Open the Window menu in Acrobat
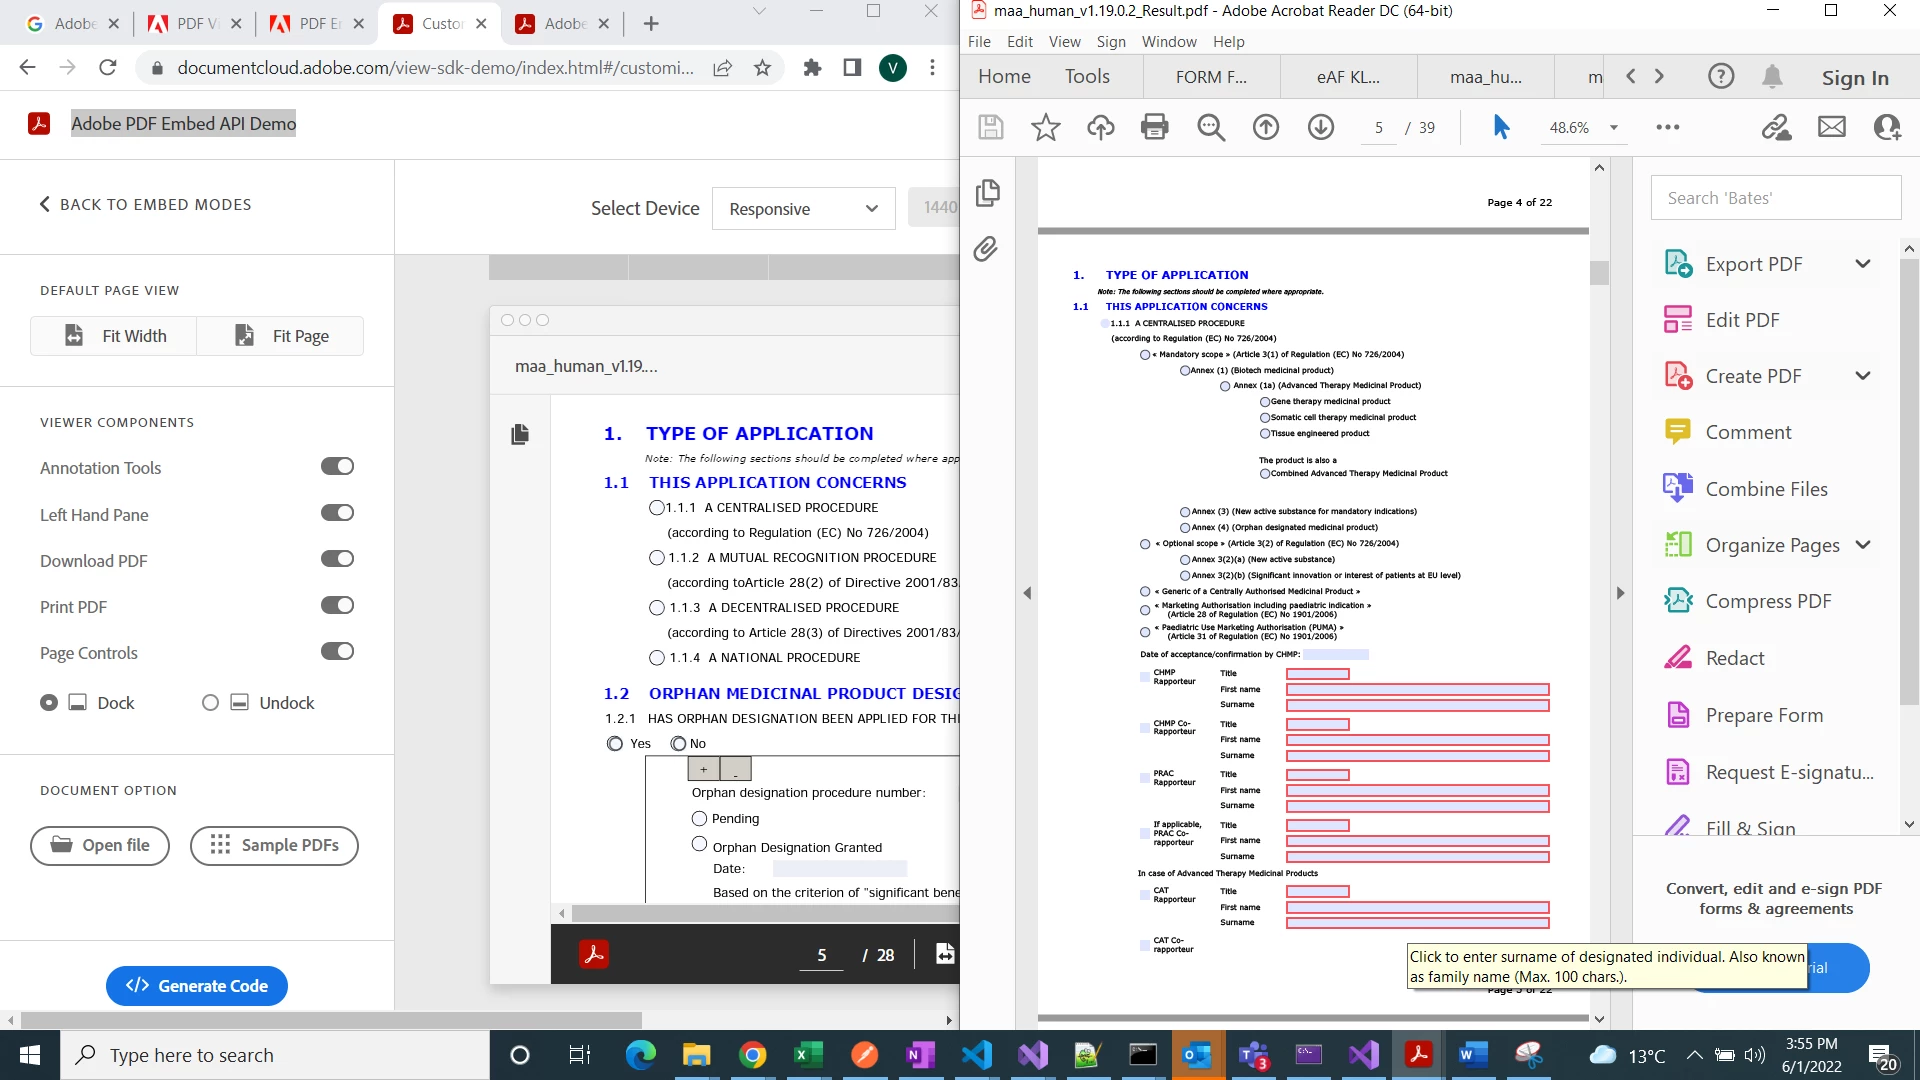Image resolution: width=1920 pixels, height=1080 pixels. click(1168, 42)
